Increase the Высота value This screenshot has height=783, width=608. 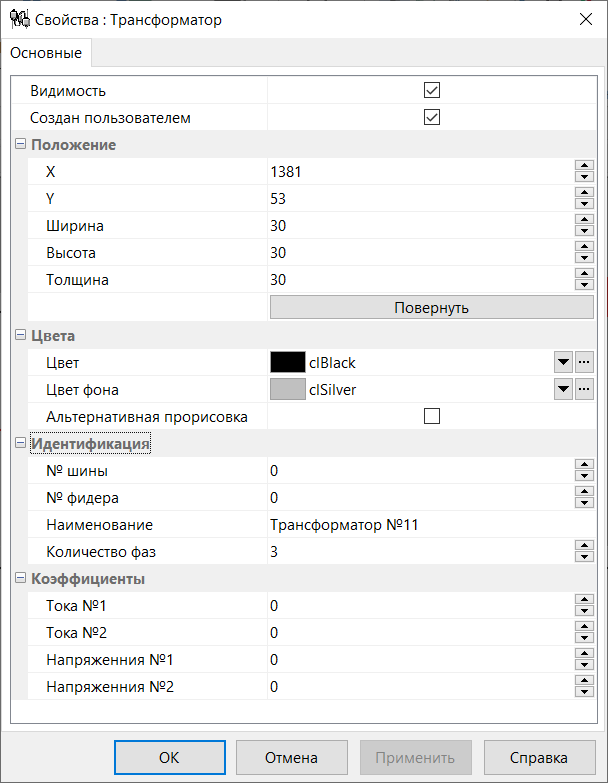click(x=585, y=247)
